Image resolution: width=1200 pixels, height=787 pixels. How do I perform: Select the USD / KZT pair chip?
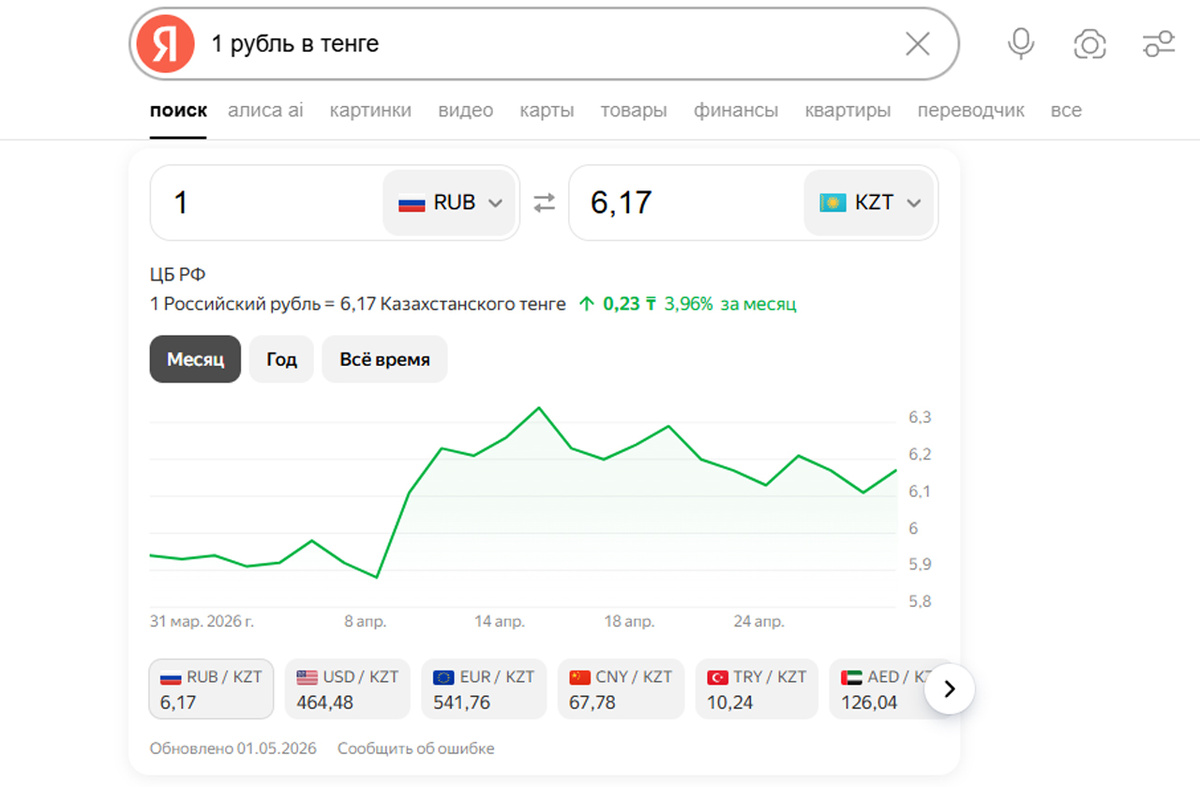coord(347,689)
